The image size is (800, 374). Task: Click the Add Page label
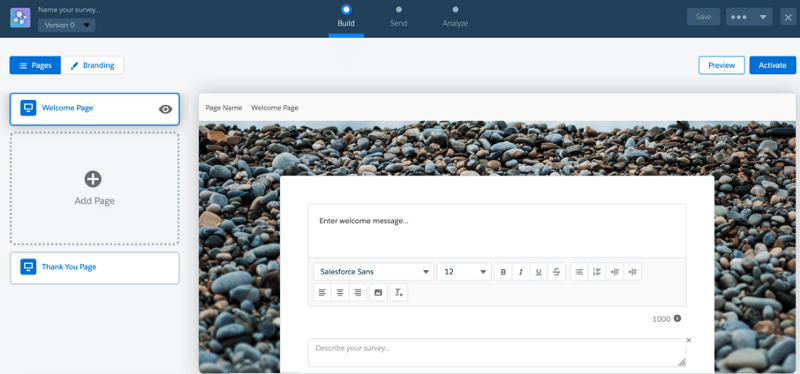(x=94, y=201)
